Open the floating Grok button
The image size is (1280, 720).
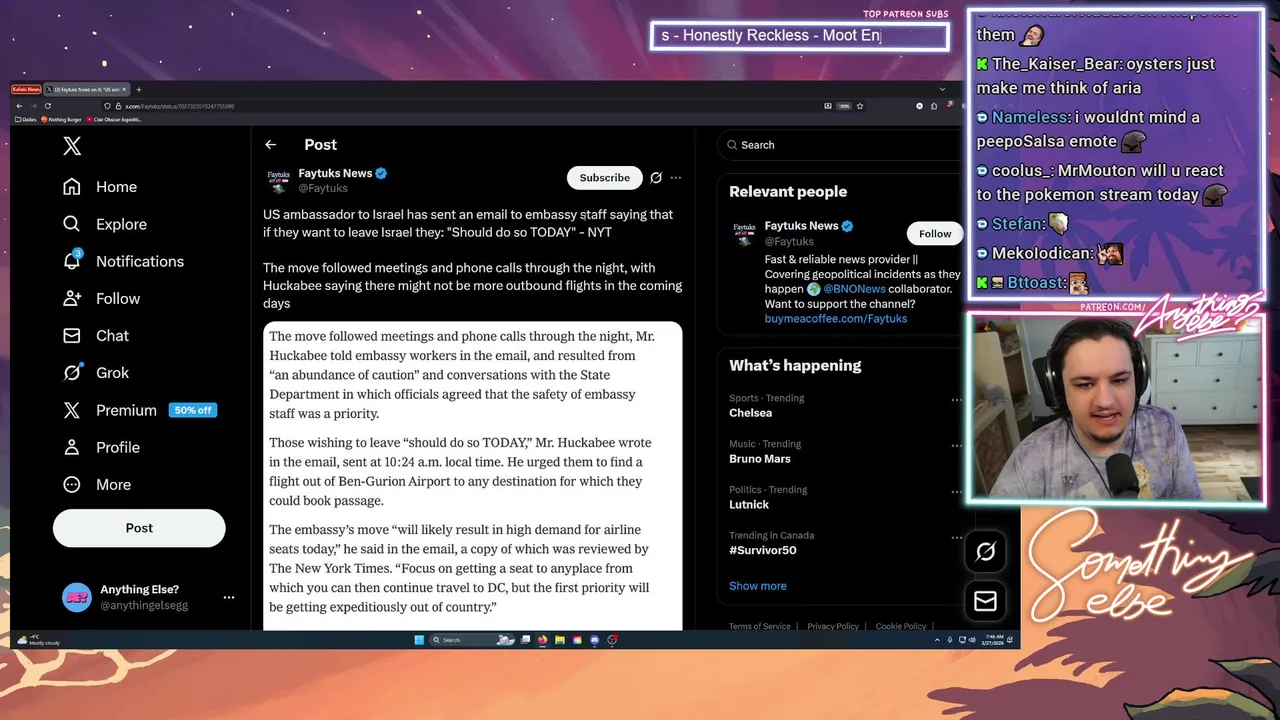tap(985, 551)
